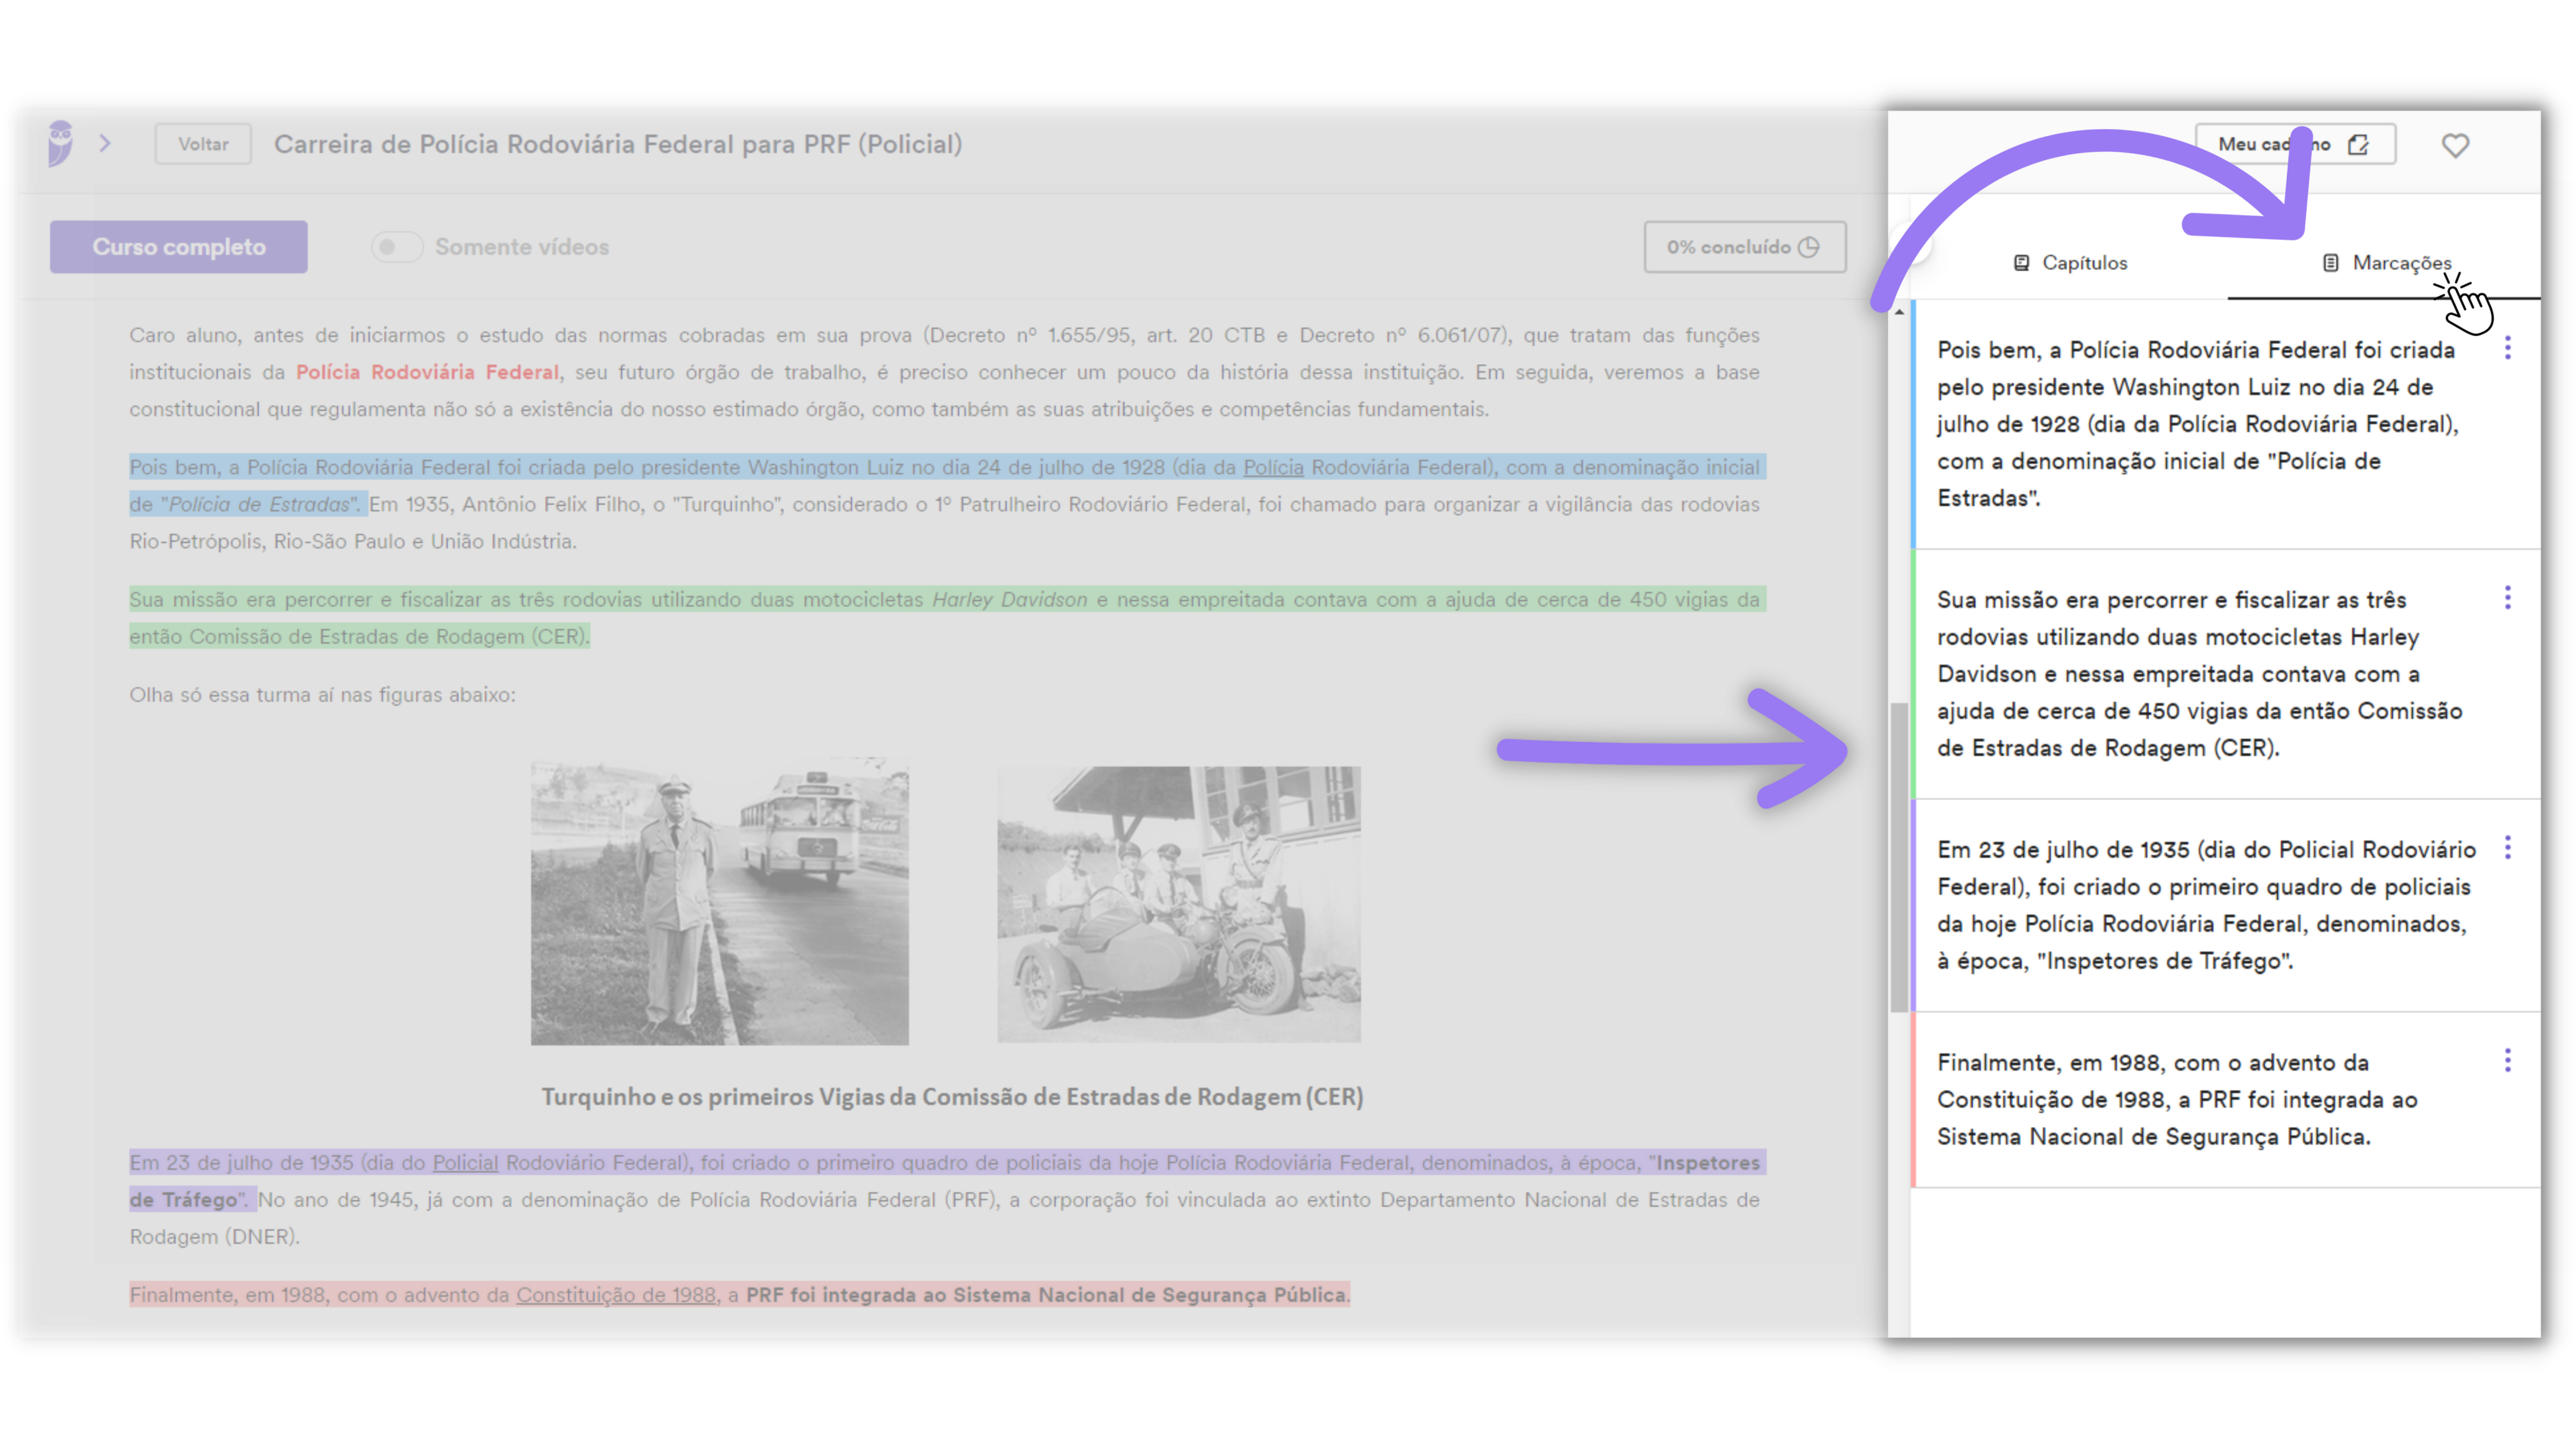Click the red Polícia Rodoviária Federal text
Viewport: 2576px width, 1449px height.
click(x=427, y=372)
